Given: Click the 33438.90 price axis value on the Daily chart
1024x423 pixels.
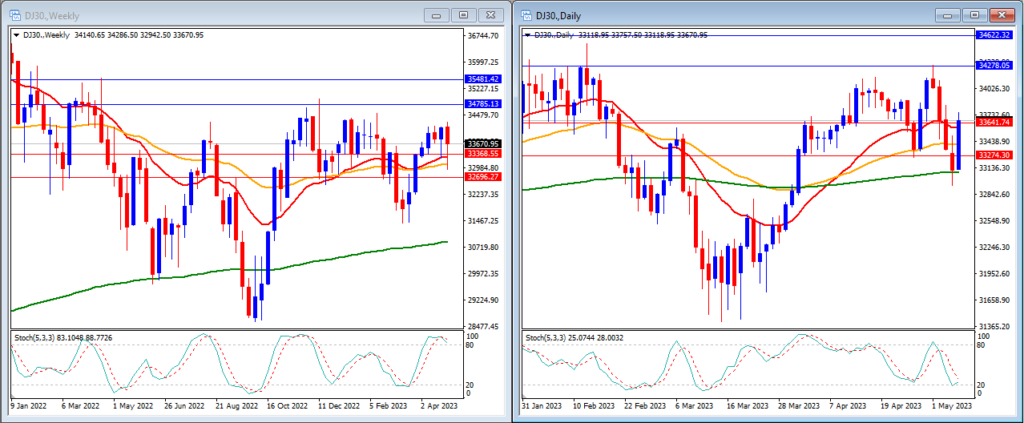Looking at the screenshot, I should tap(994, 142).
